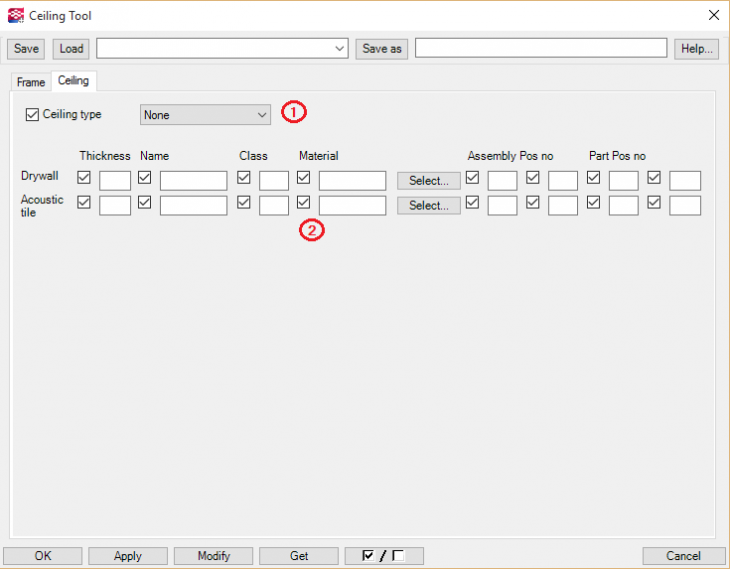This screenshot has width=730, height=569.
Task: Toggle the Acoustic tile Material checkbox
Action: tap(304, 203)
